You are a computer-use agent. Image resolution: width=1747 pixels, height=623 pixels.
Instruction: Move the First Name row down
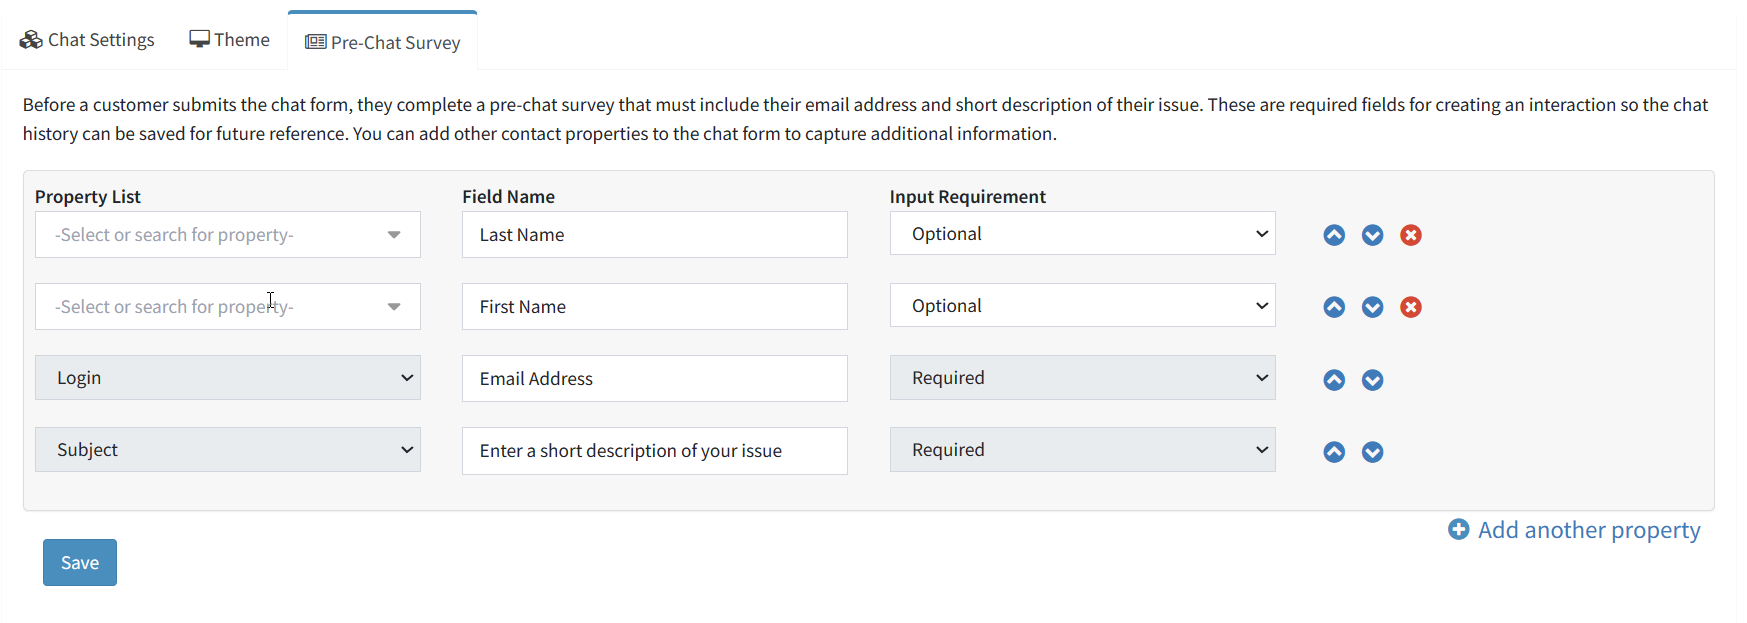point(1373,307)
